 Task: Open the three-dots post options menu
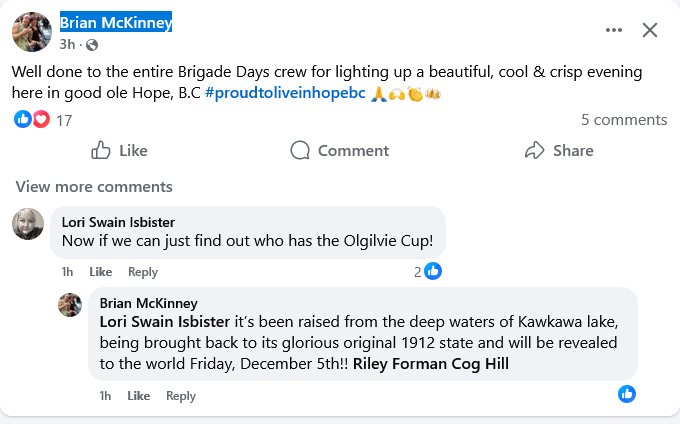[614, 30]
